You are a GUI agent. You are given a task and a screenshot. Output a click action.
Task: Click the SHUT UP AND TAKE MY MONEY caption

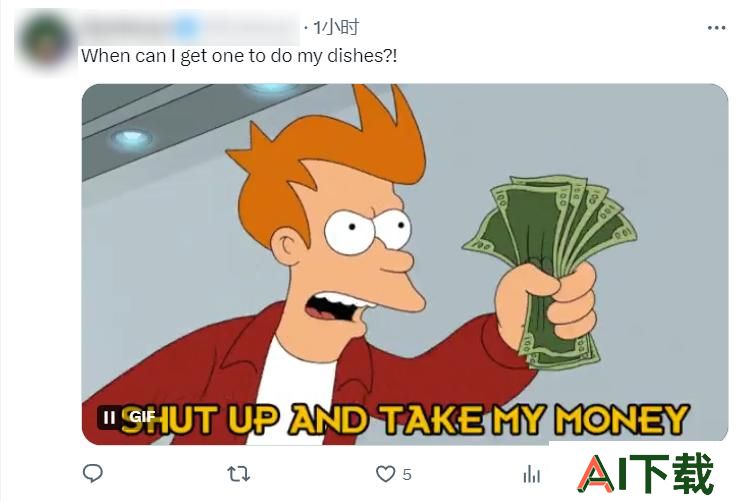[x=405, y=420]
